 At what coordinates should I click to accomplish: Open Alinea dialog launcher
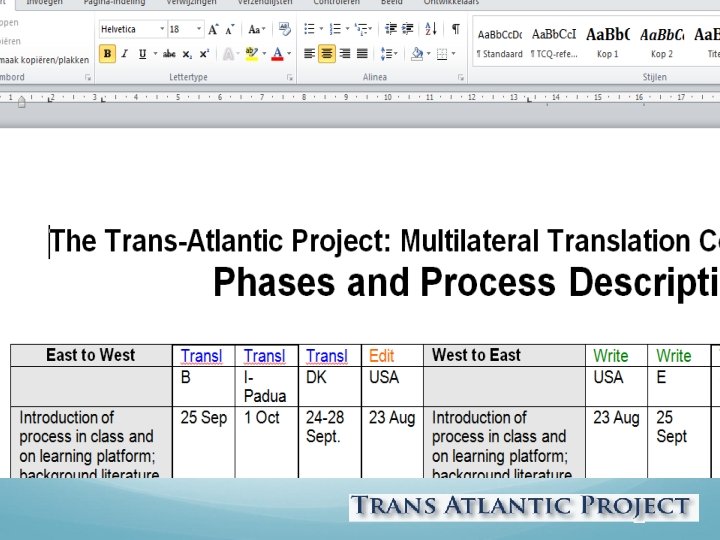(461, 78)
